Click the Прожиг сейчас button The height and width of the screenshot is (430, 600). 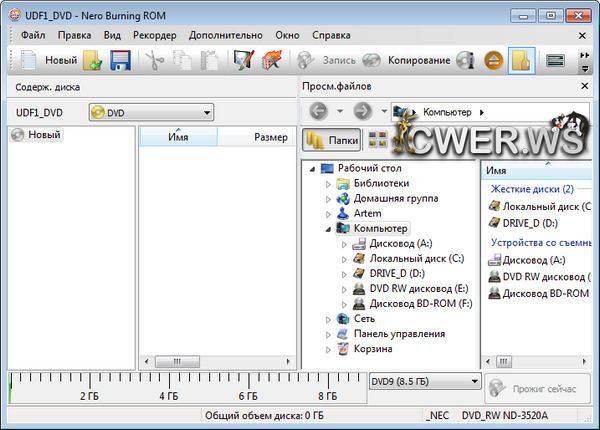(538, 389)
